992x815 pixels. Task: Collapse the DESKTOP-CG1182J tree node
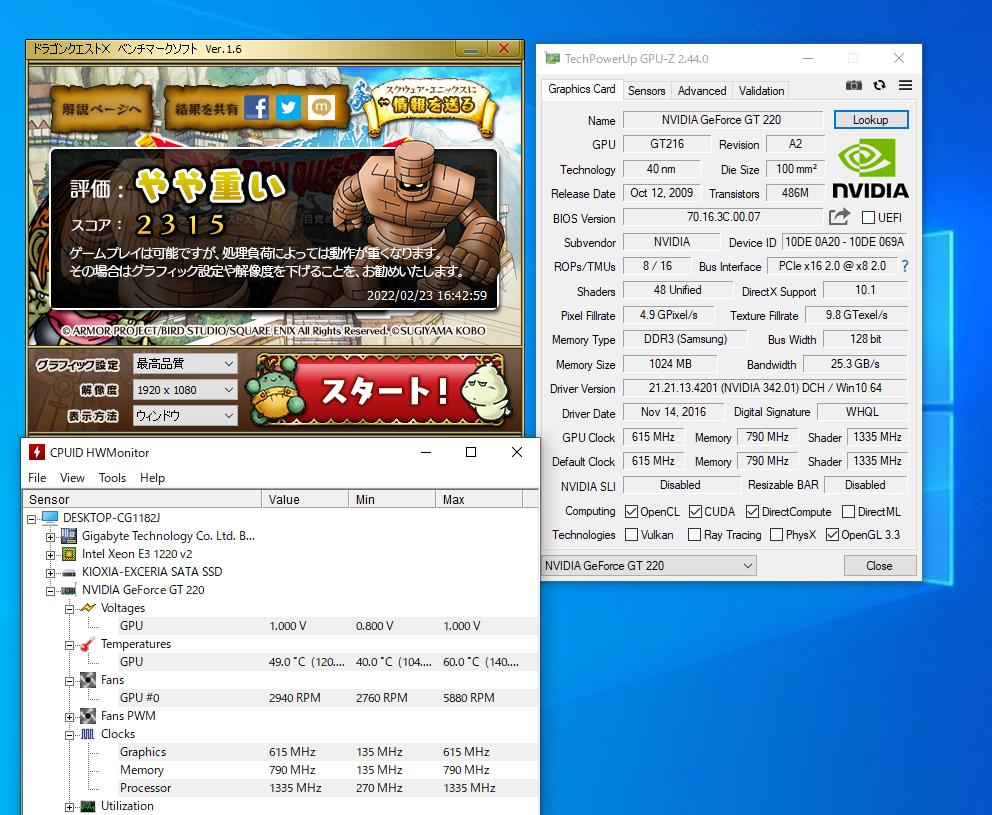(32, 519)
